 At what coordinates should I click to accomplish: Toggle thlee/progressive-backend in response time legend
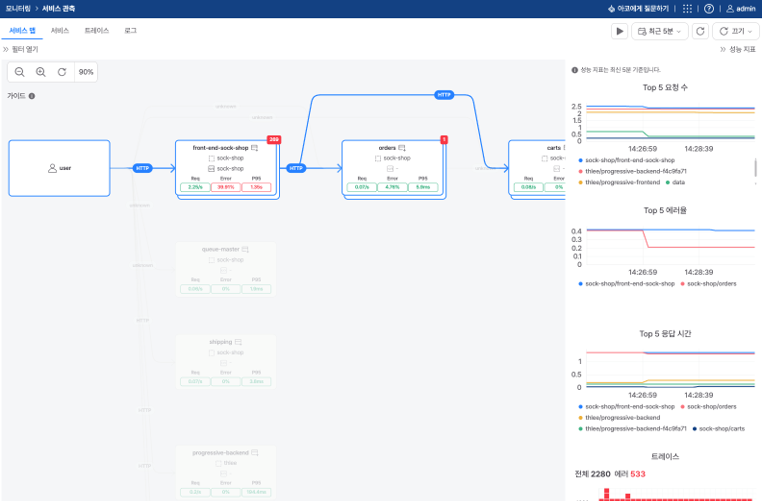(x=620, y=417)
